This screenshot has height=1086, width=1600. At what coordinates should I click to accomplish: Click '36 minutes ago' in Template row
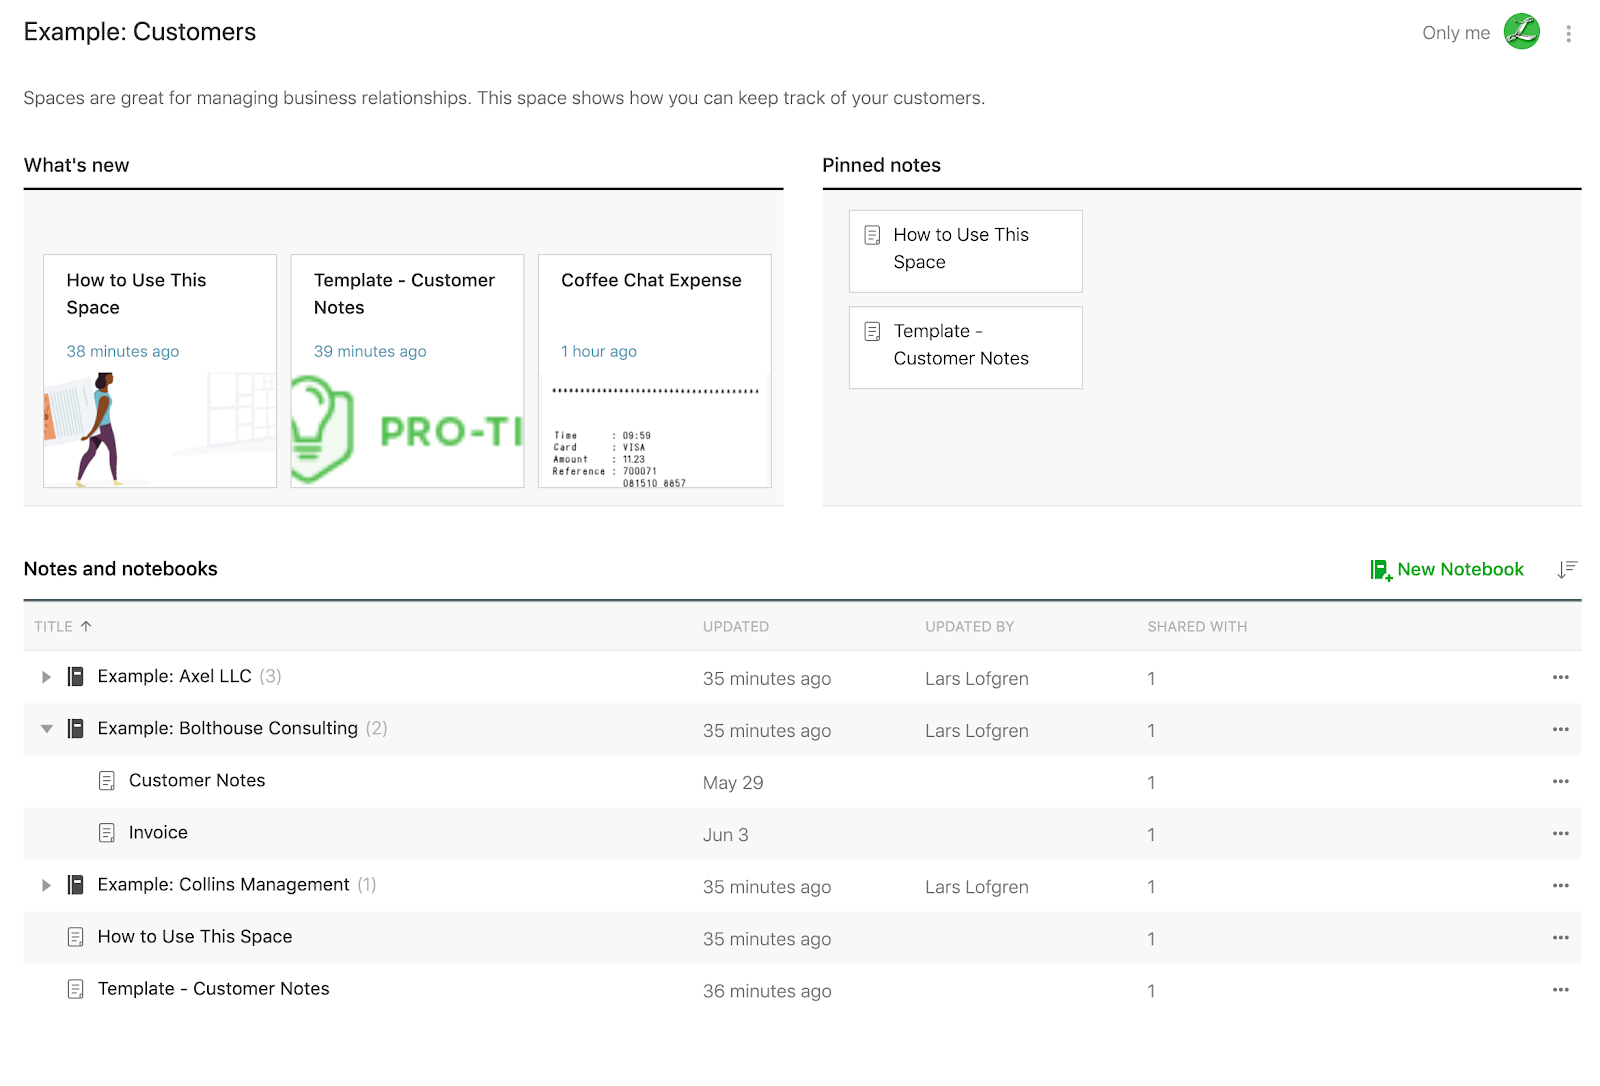(x=767, y=991)
